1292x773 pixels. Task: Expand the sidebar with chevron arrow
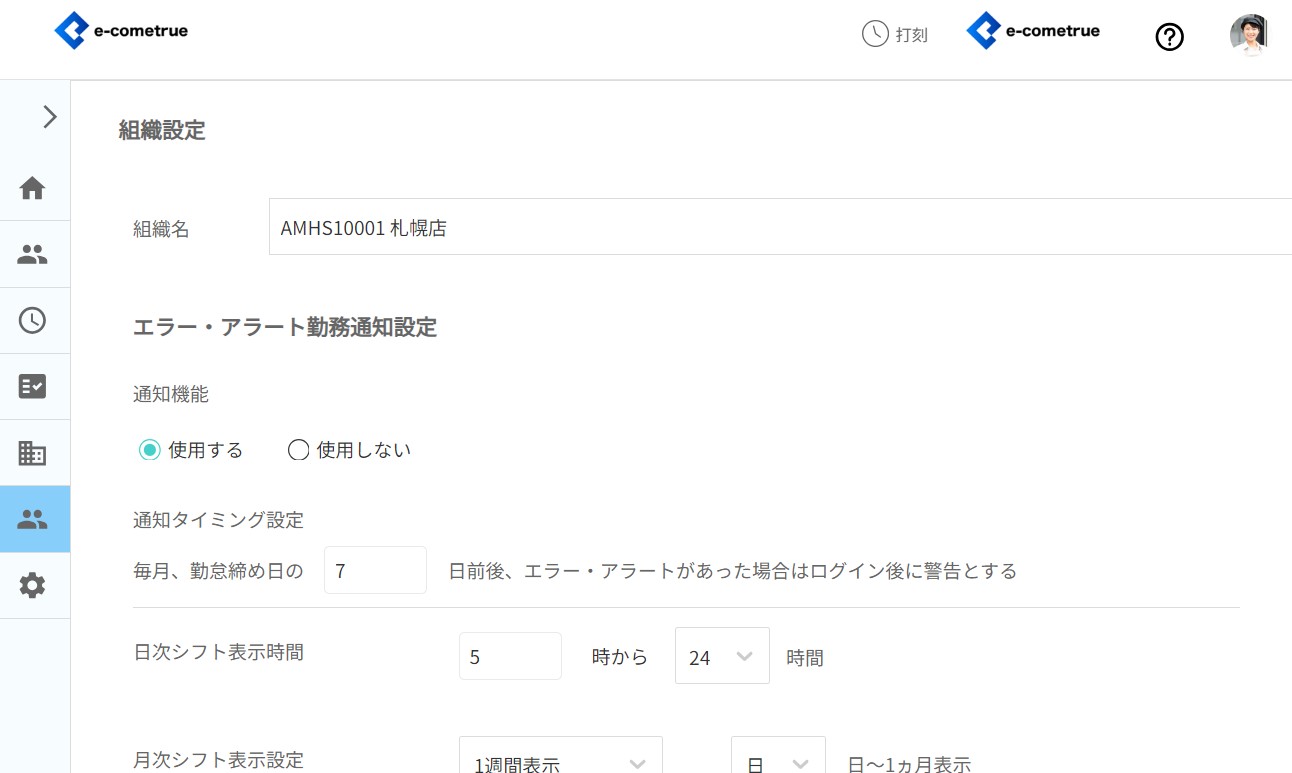coord(49,117)
